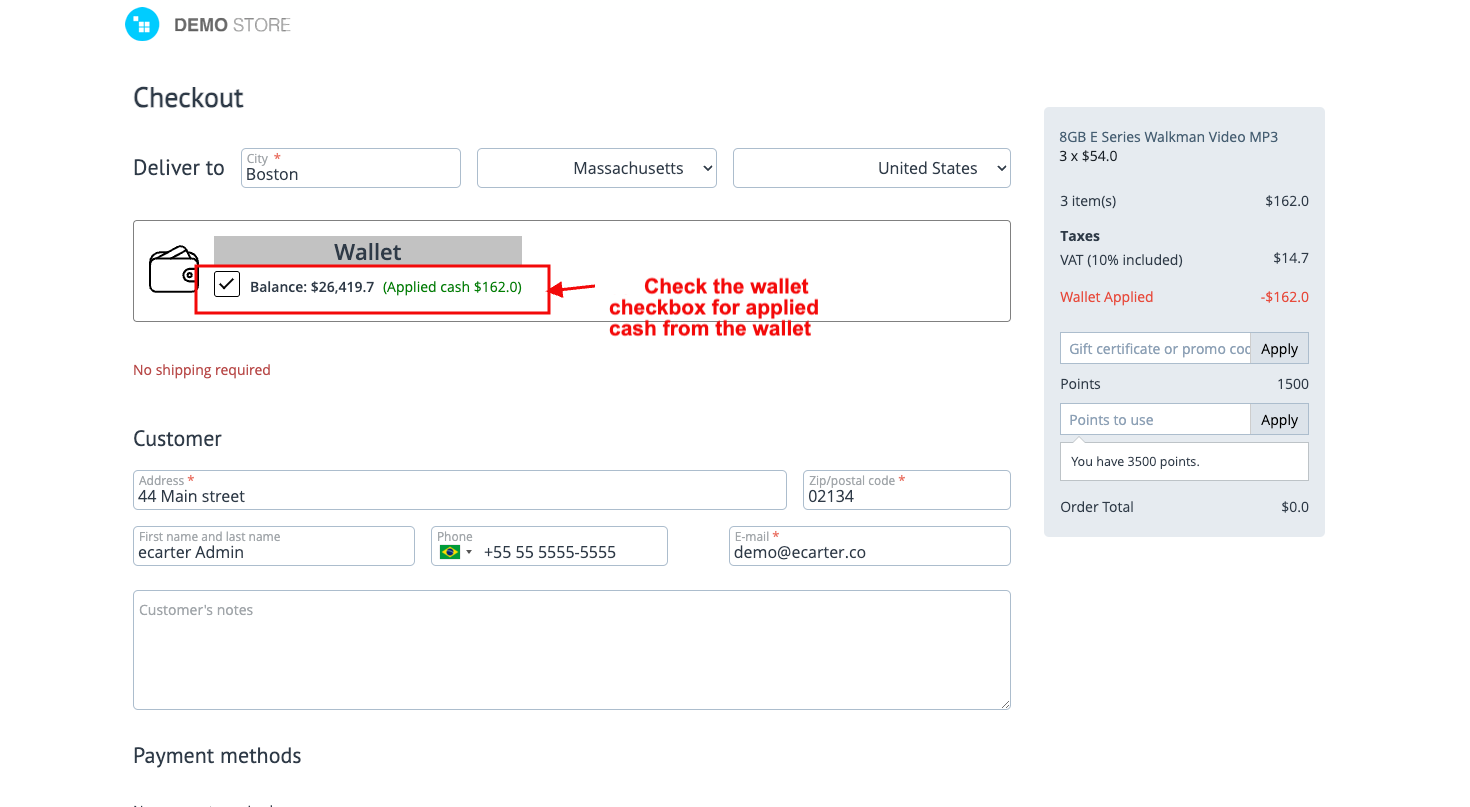Apply the gift certificate or promo code
1470x807 pixels.
[x=1278, y=349]
